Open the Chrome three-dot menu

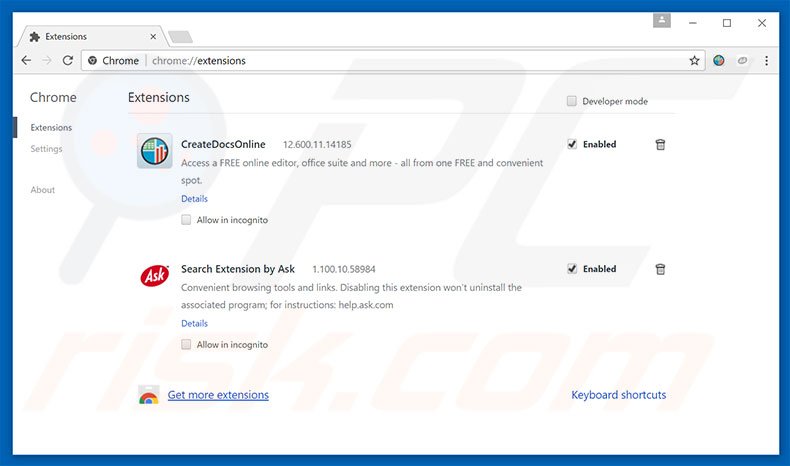pyautogui.click(x=766, y=60)
